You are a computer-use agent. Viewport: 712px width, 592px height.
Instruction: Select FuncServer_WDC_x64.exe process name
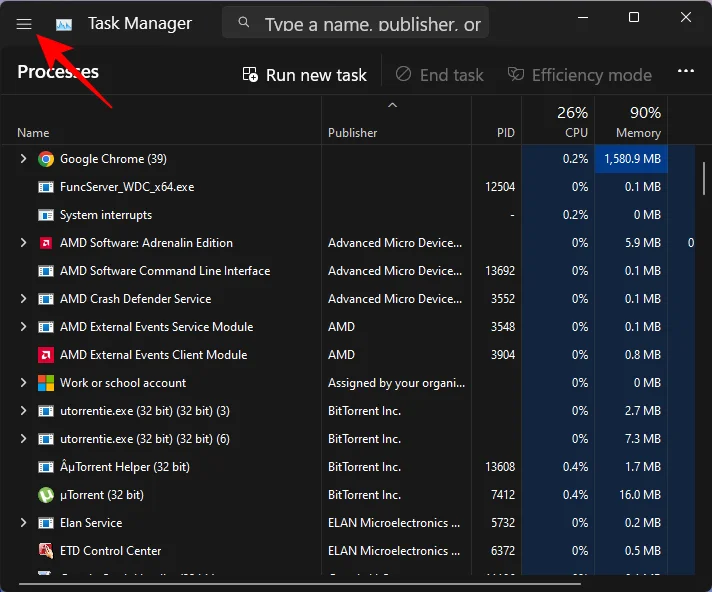pyautogui.click(x=127, y=187)
